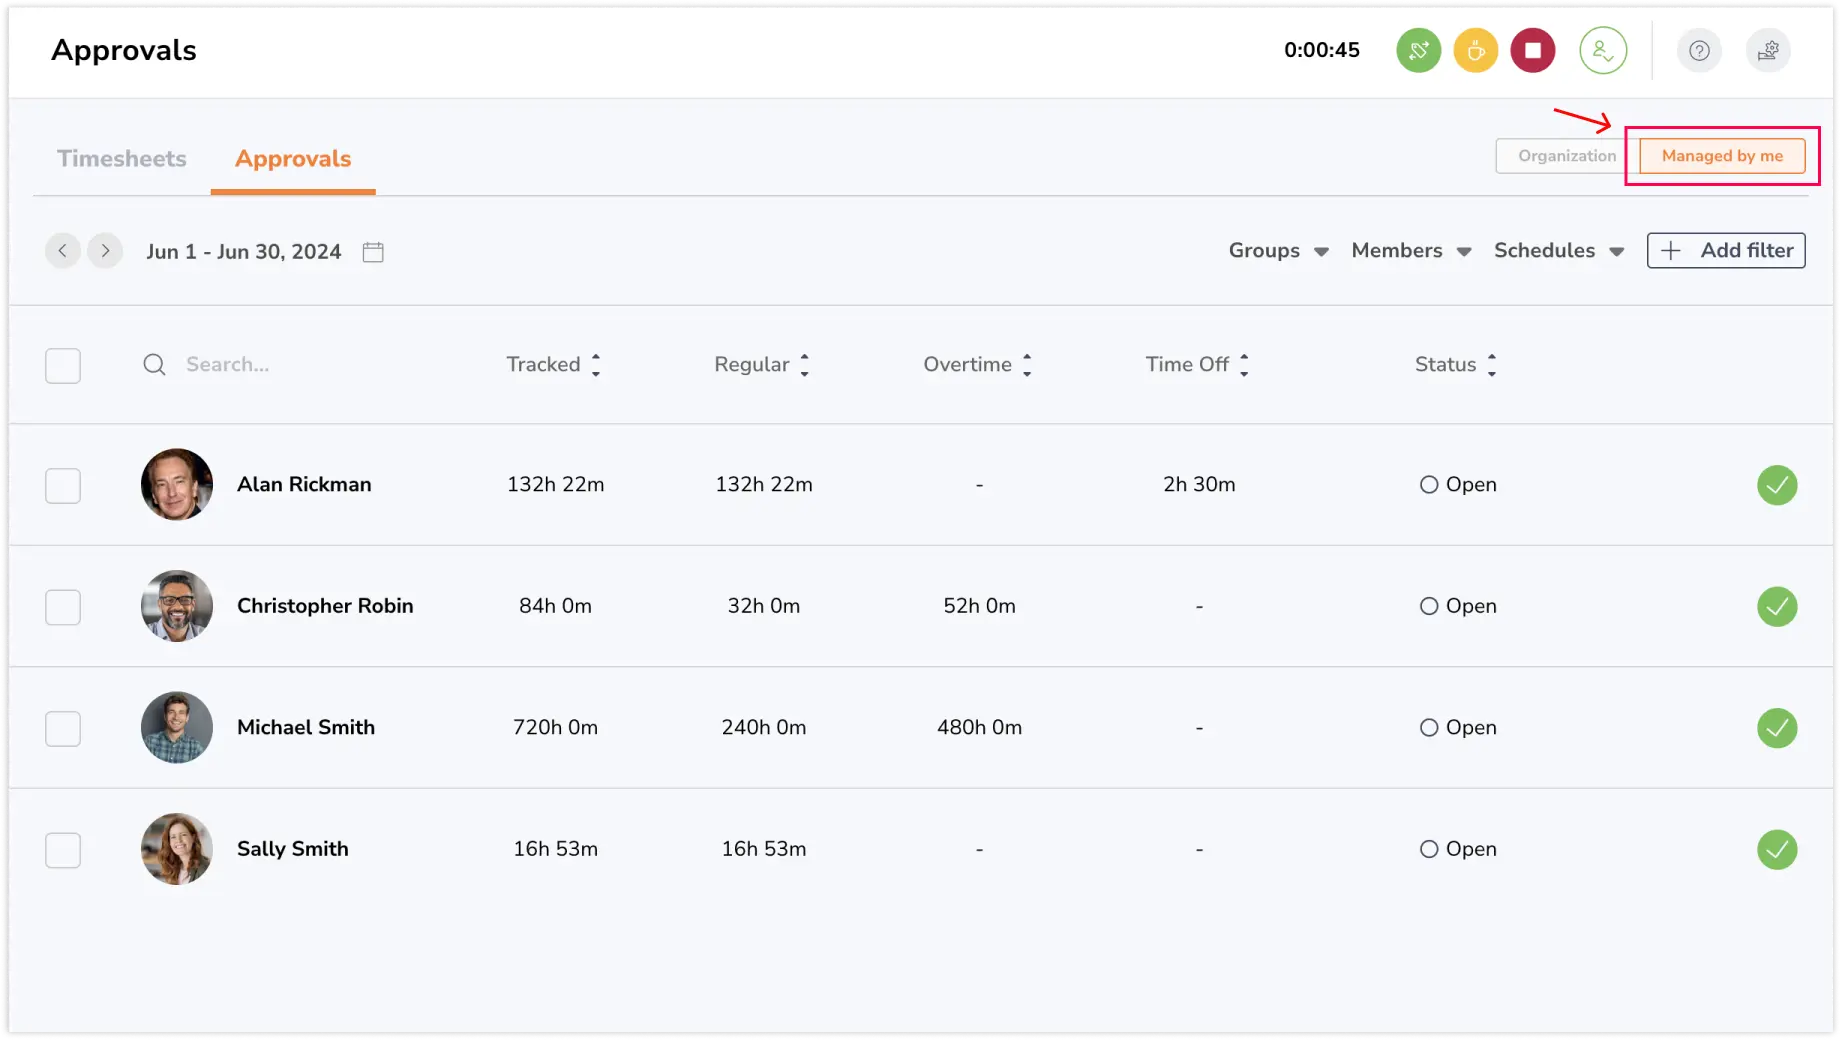
Task: Open Michael Smith's name link
Action: [x=306, y=728]
